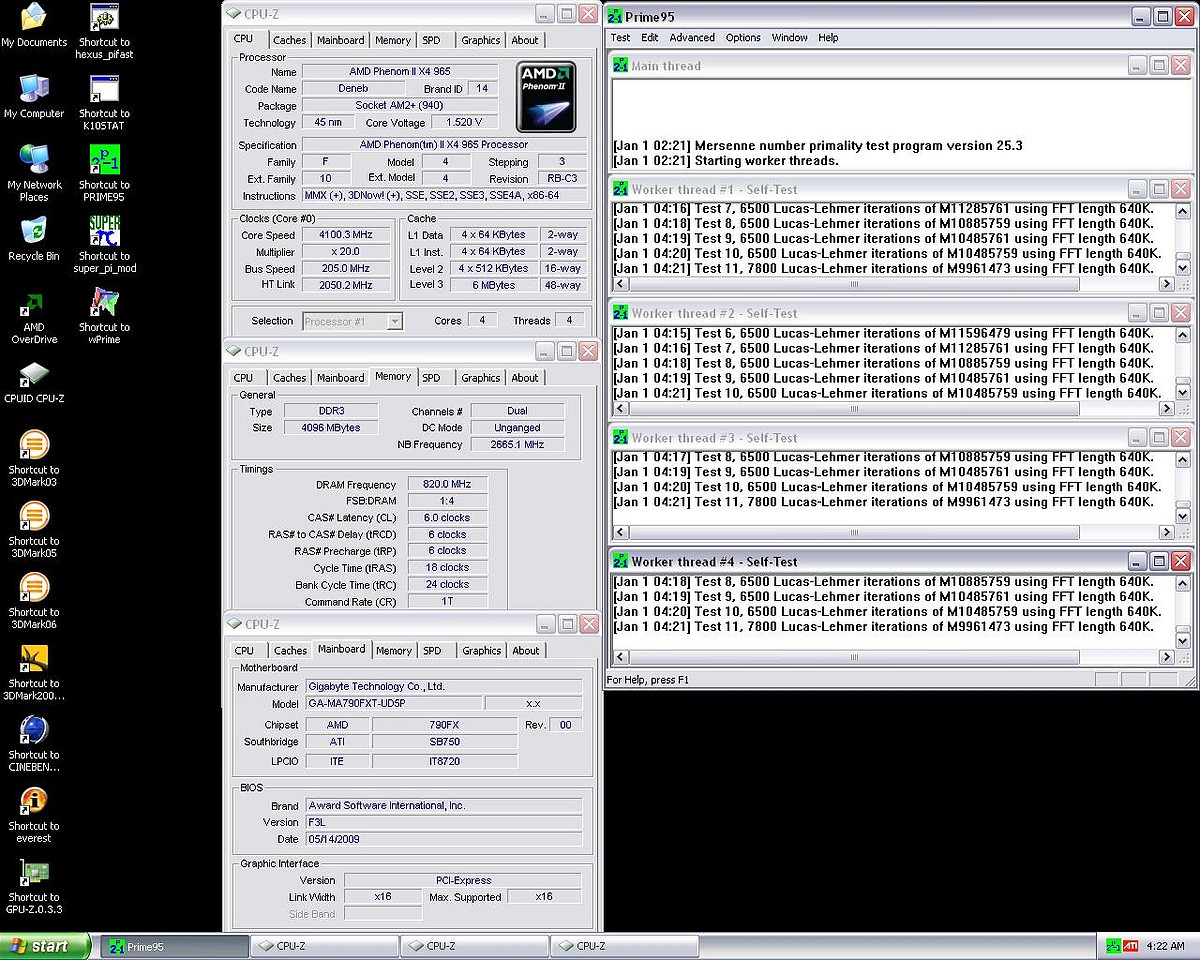Open the Edit menu in Prime95
The width and height of the screenshot is (1200, 960).
[650, 38]
